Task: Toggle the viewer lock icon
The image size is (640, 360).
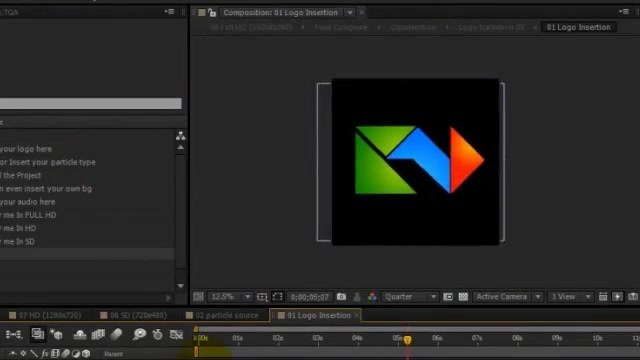Action: tap(212, 13)
